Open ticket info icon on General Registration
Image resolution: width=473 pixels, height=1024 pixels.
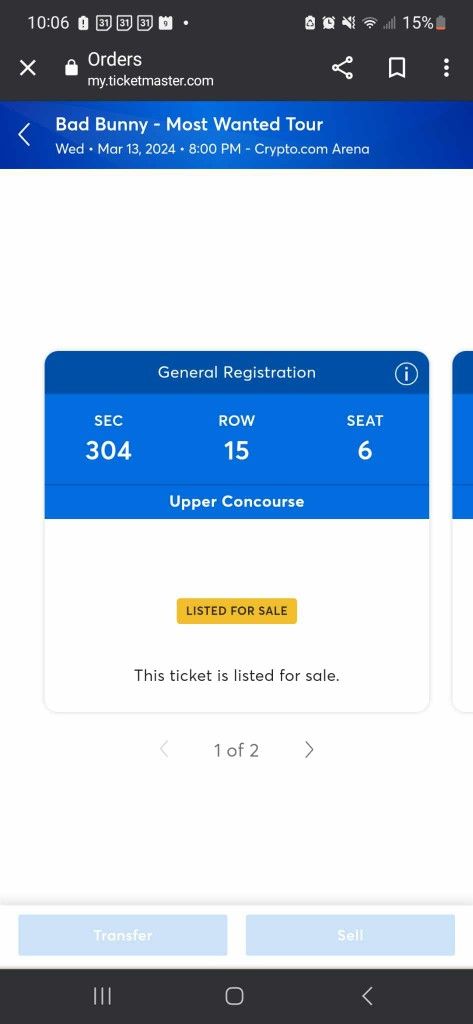pyautogui.click(x=406, y=374)
